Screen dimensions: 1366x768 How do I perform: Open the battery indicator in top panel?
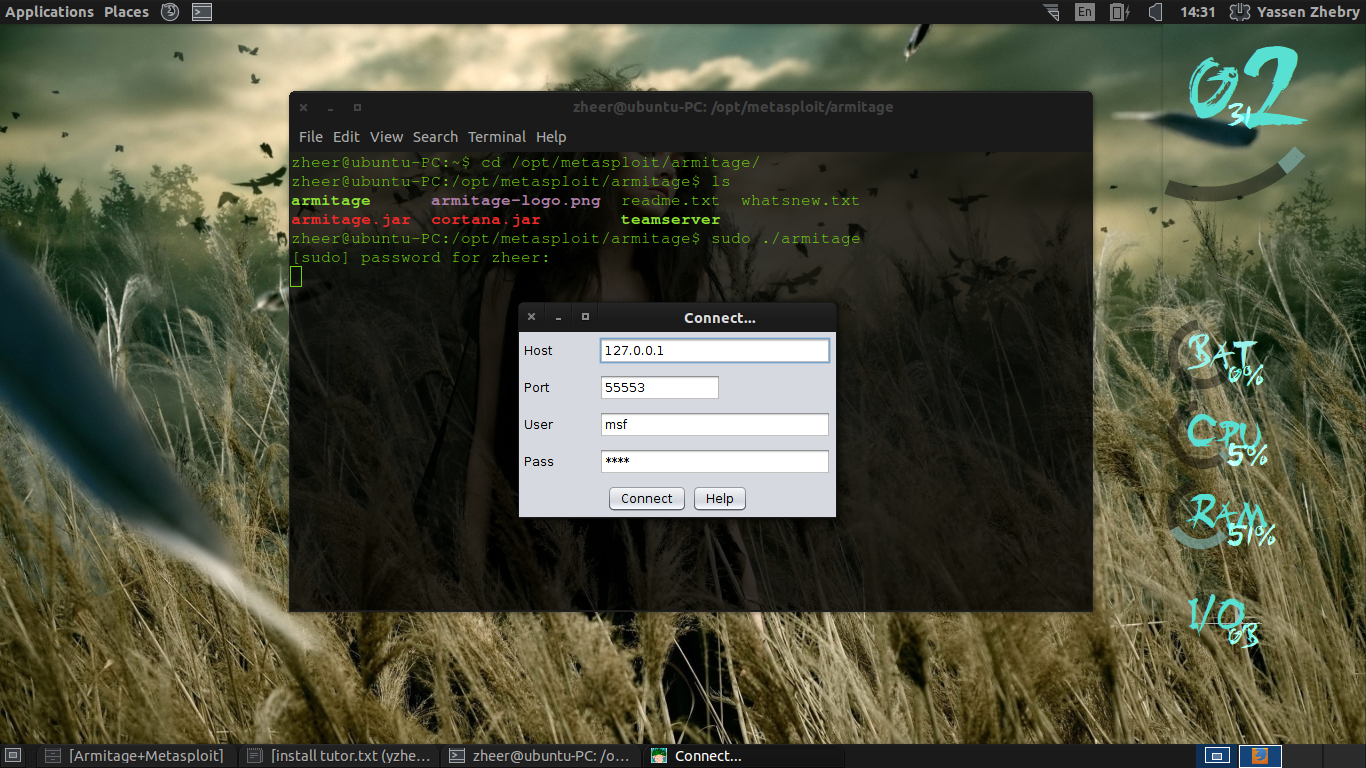(1119, 12)
